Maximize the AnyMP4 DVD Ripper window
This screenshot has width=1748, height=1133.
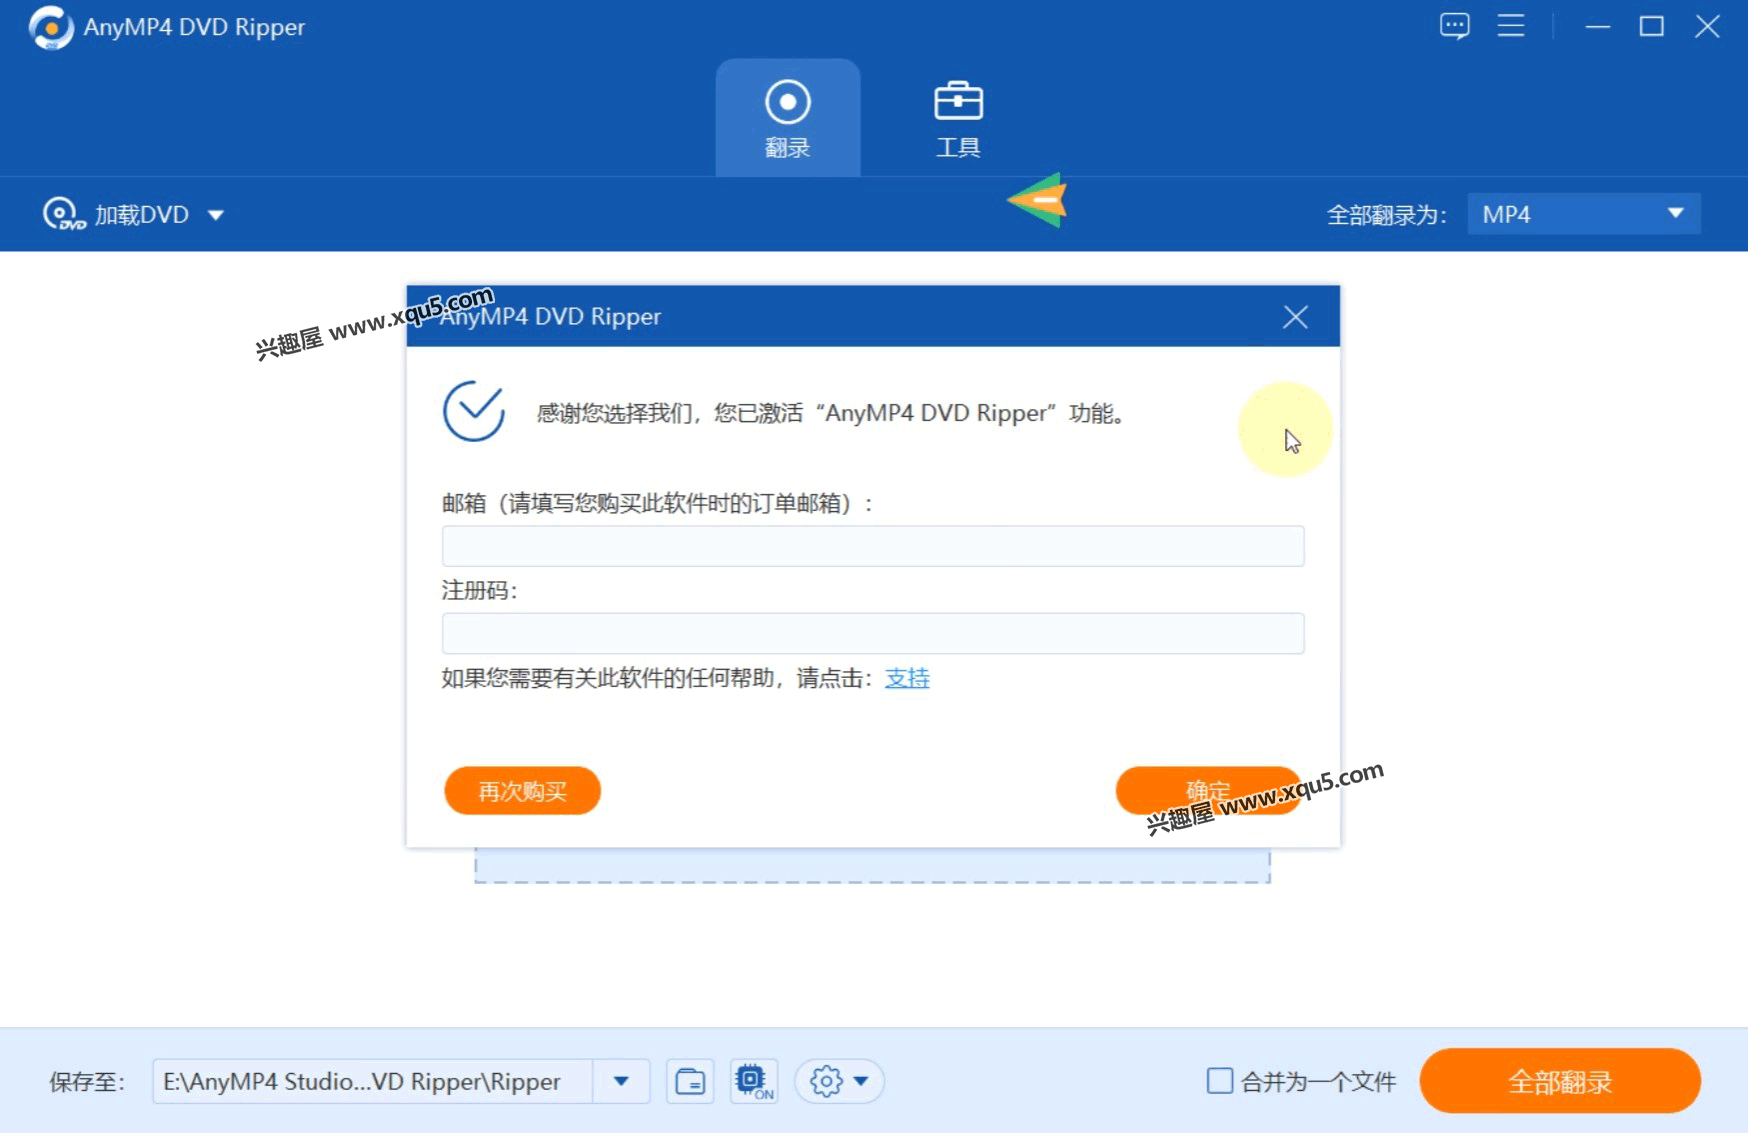(x=1652, y=27)
